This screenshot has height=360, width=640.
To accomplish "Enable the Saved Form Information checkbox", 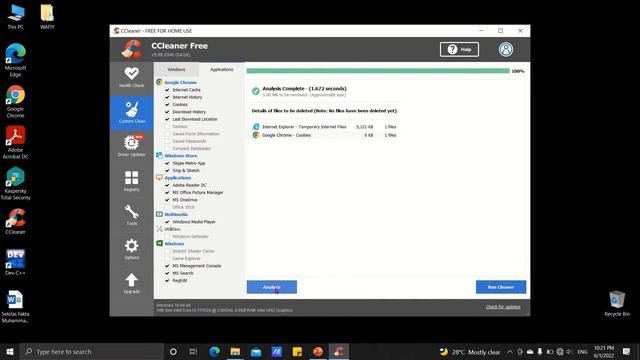I will pos(167,134).
